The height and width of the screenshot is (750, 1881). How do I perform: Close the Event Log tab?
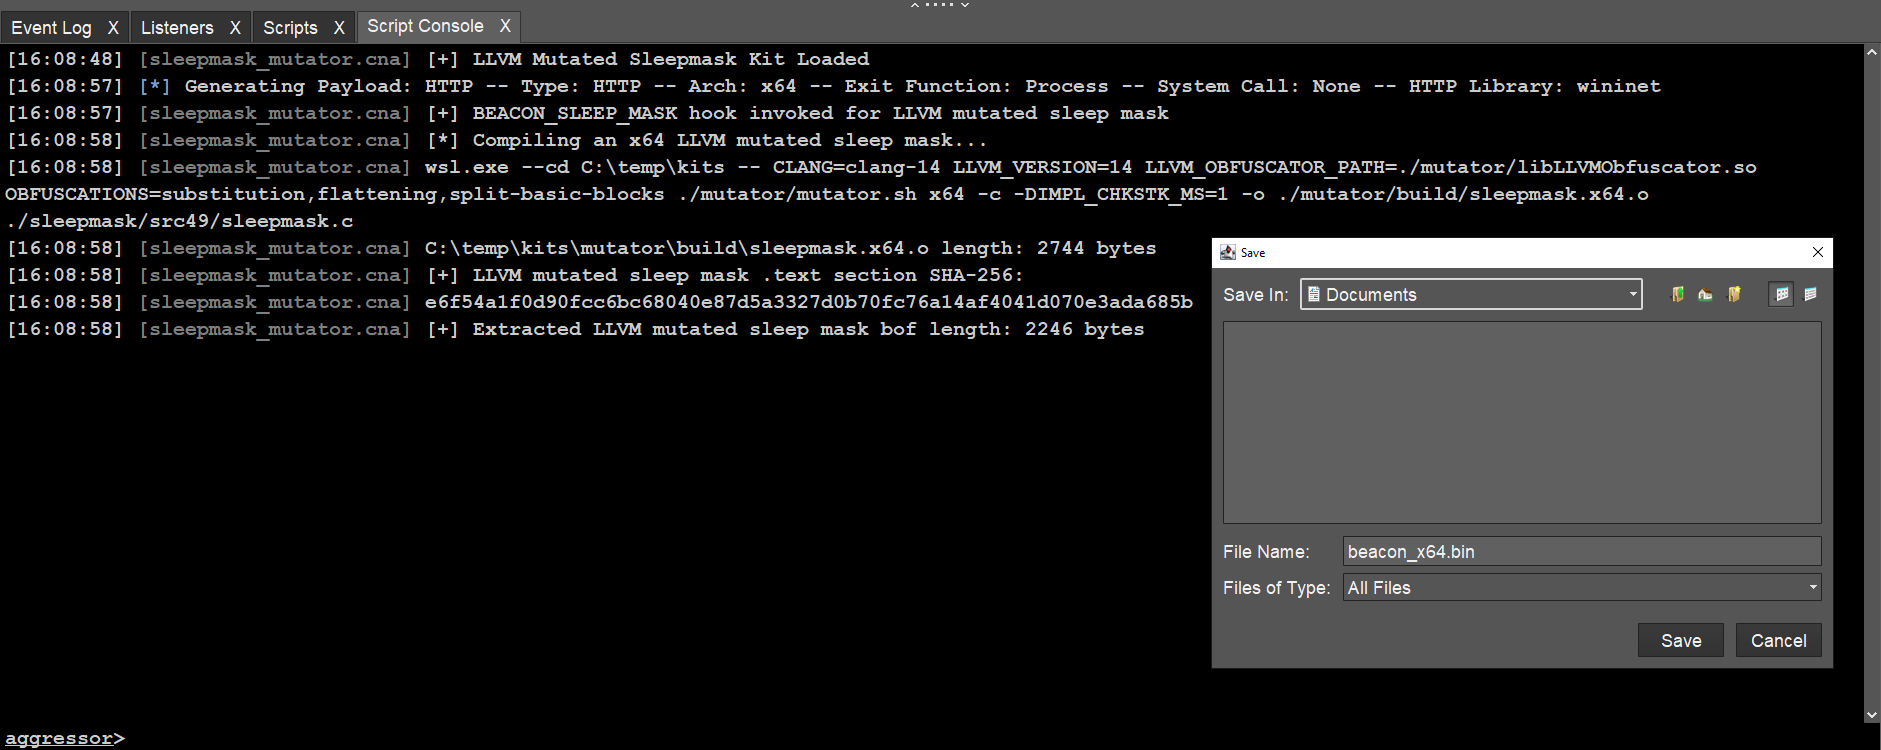(x=113, y=28)
